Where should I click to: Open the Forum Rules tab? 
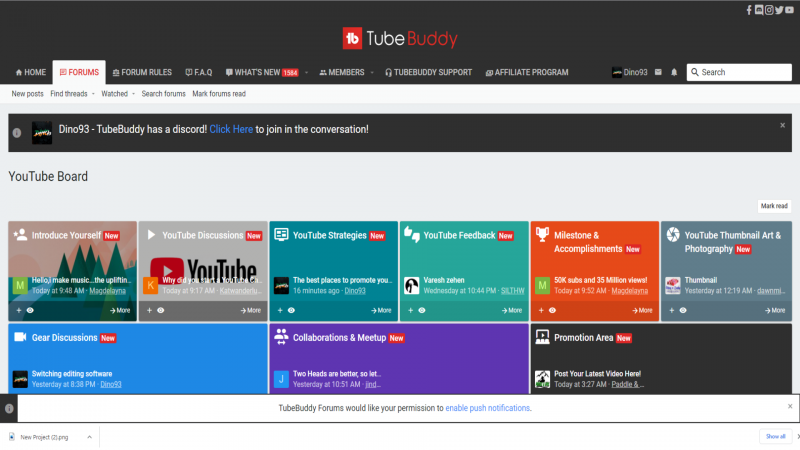[x=142, y=73]
